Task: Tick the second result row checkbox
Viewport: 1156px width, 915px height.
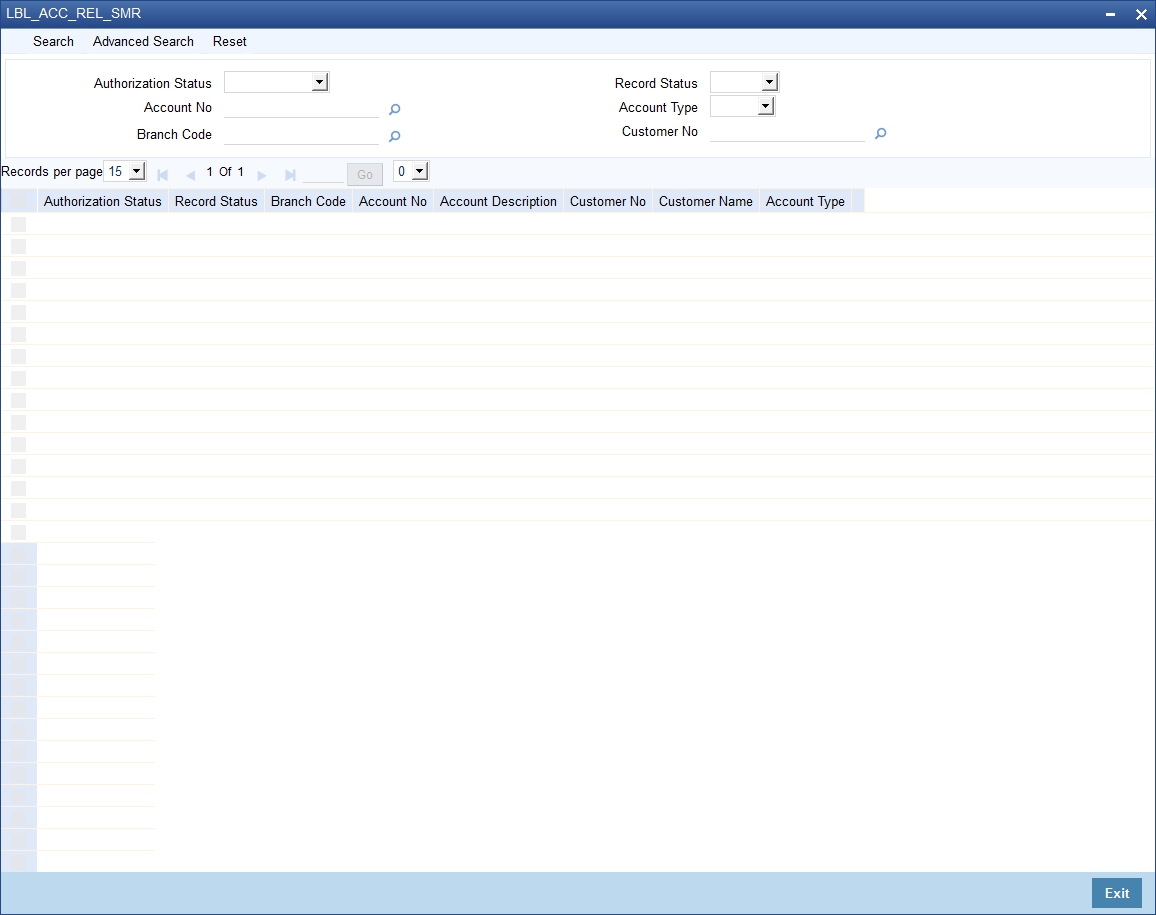Action: coord(18,246)
